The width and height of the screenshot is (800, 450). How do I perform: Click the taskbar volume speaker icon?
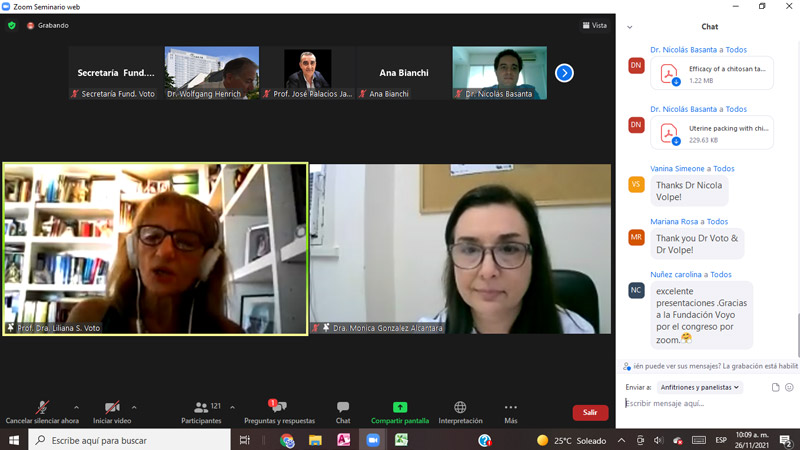[659, 440]
